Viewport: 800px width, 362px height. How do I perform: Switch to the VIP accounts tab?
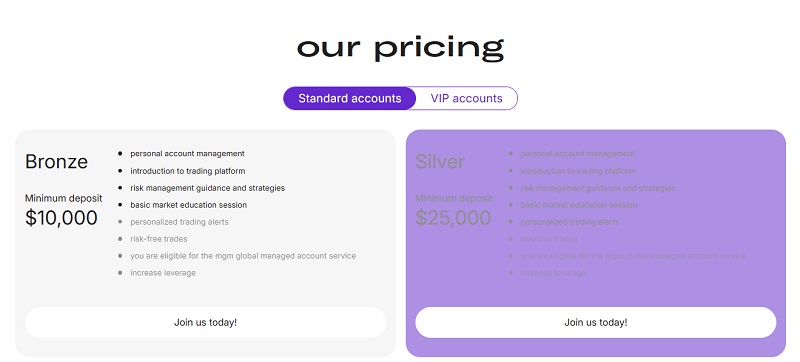pos(466,98)
